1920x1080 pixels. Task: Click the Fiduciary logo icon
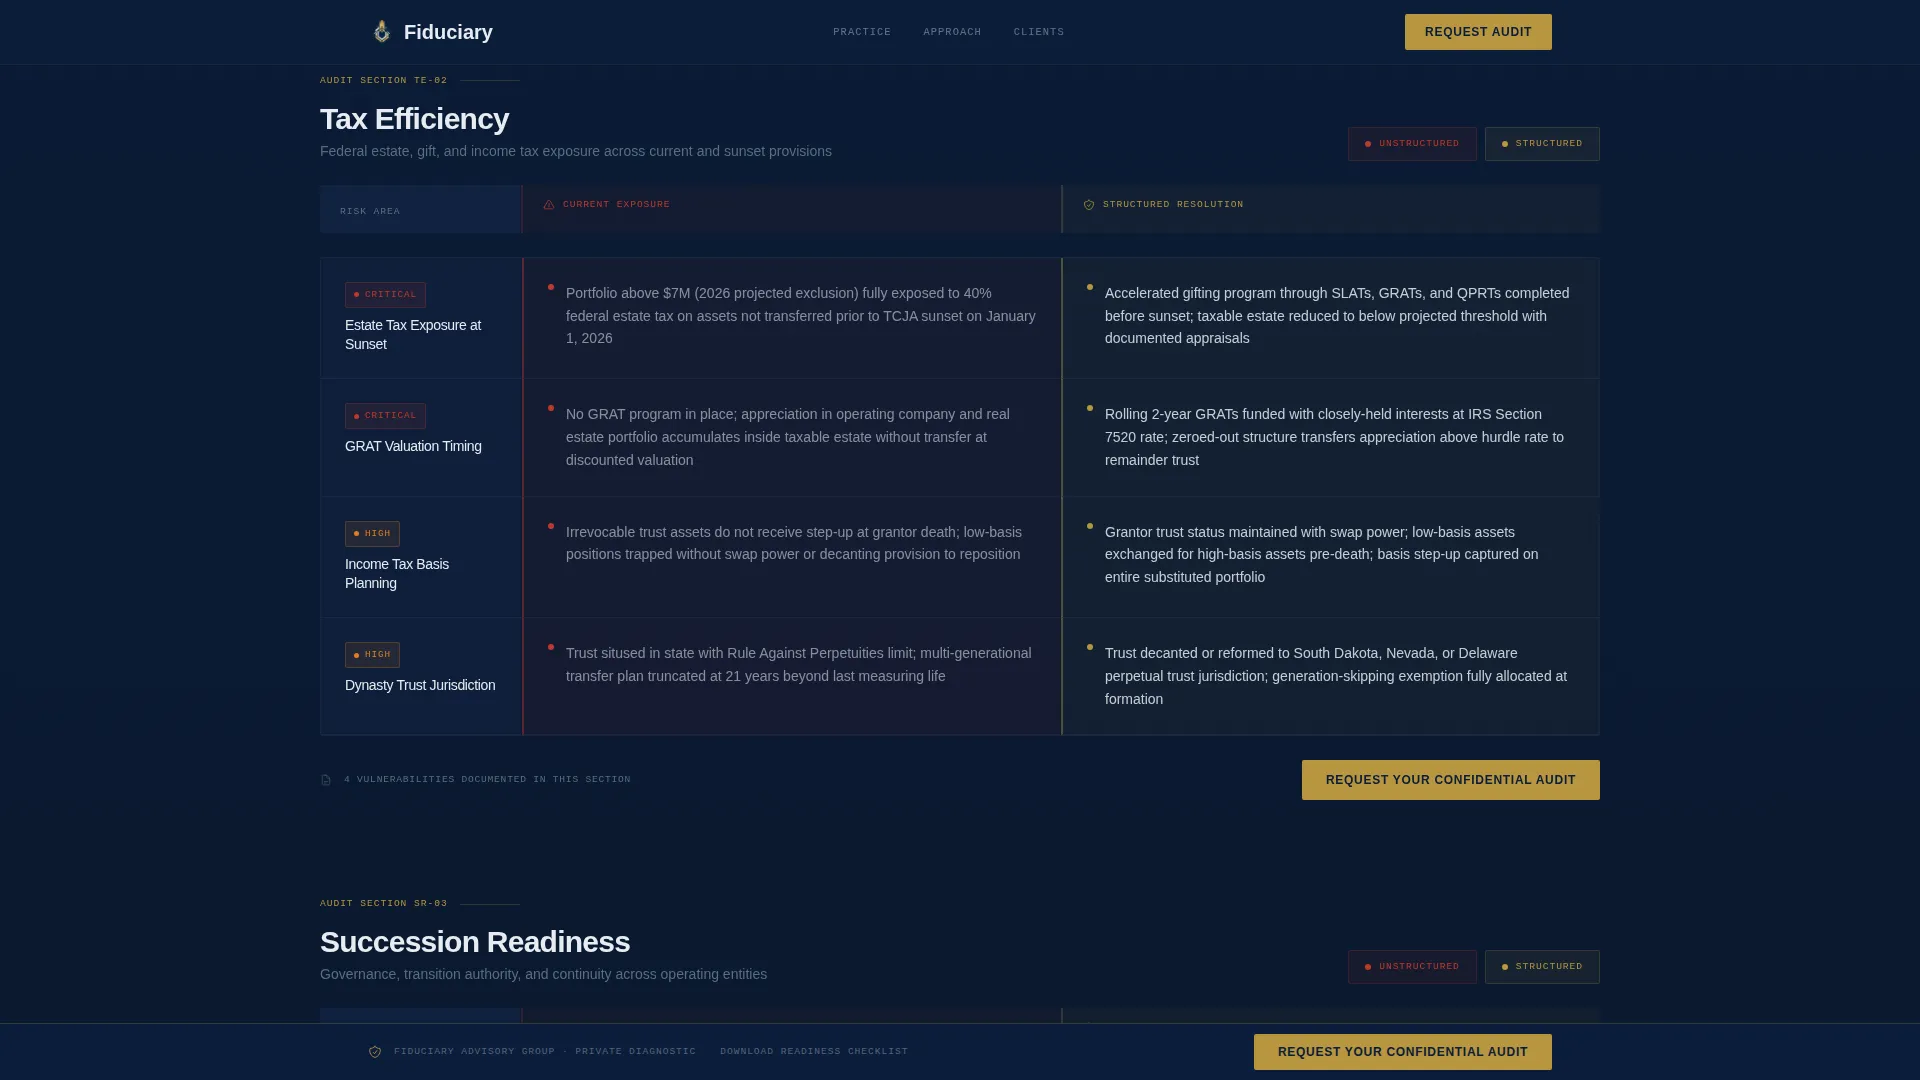pyautogui.click(x=381, y=32)
